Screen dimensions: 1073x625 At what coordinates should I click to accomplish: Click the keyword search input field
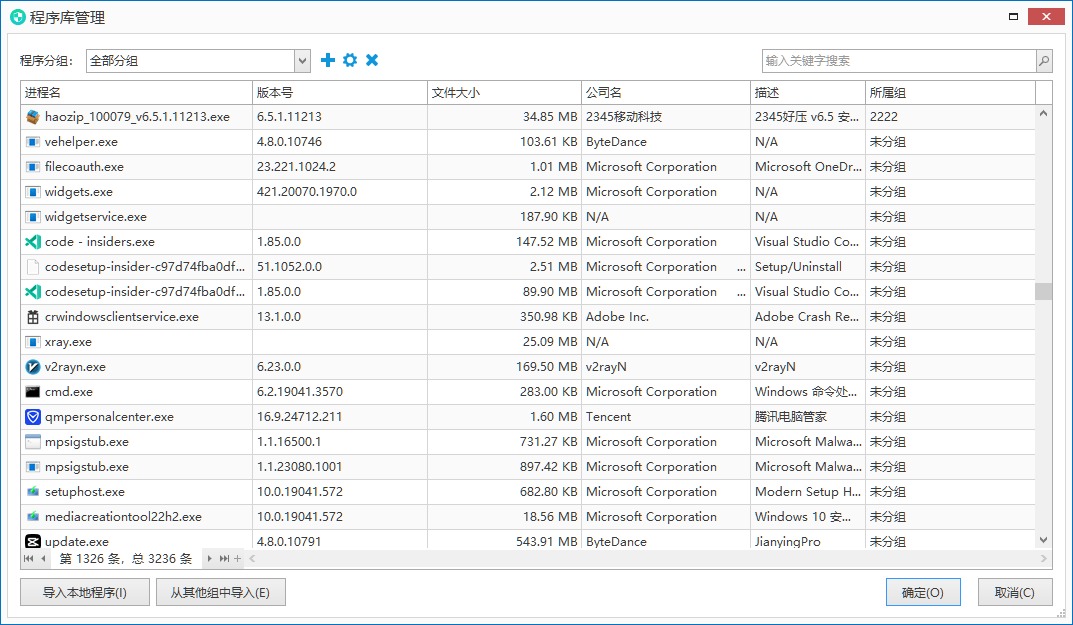899,61
